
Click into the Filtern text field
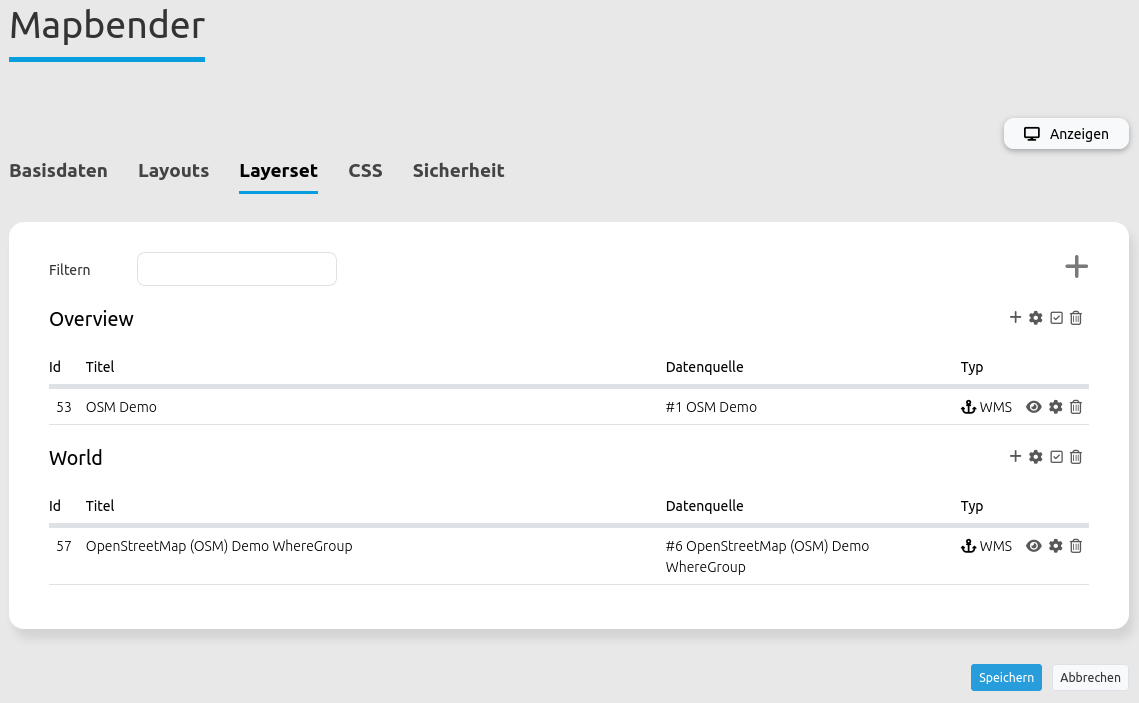pos(237,269)
